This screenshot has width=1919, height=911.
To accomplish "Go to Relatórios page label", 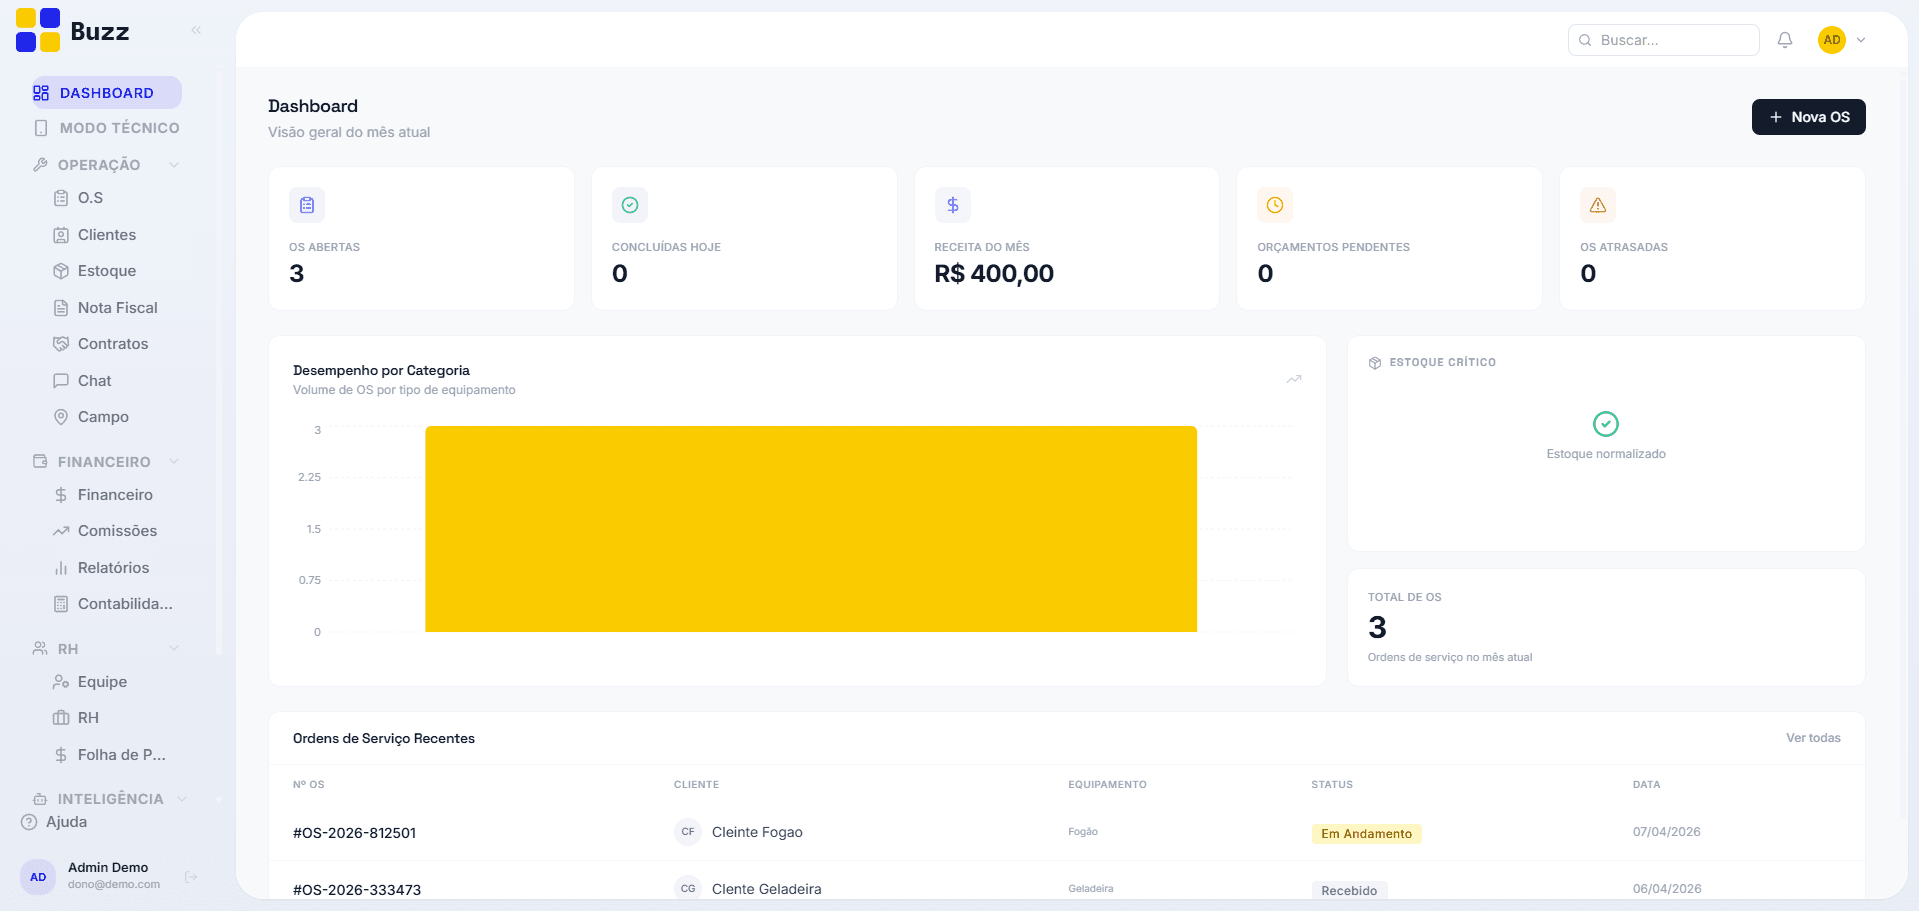I will click(x=114, y=568).
